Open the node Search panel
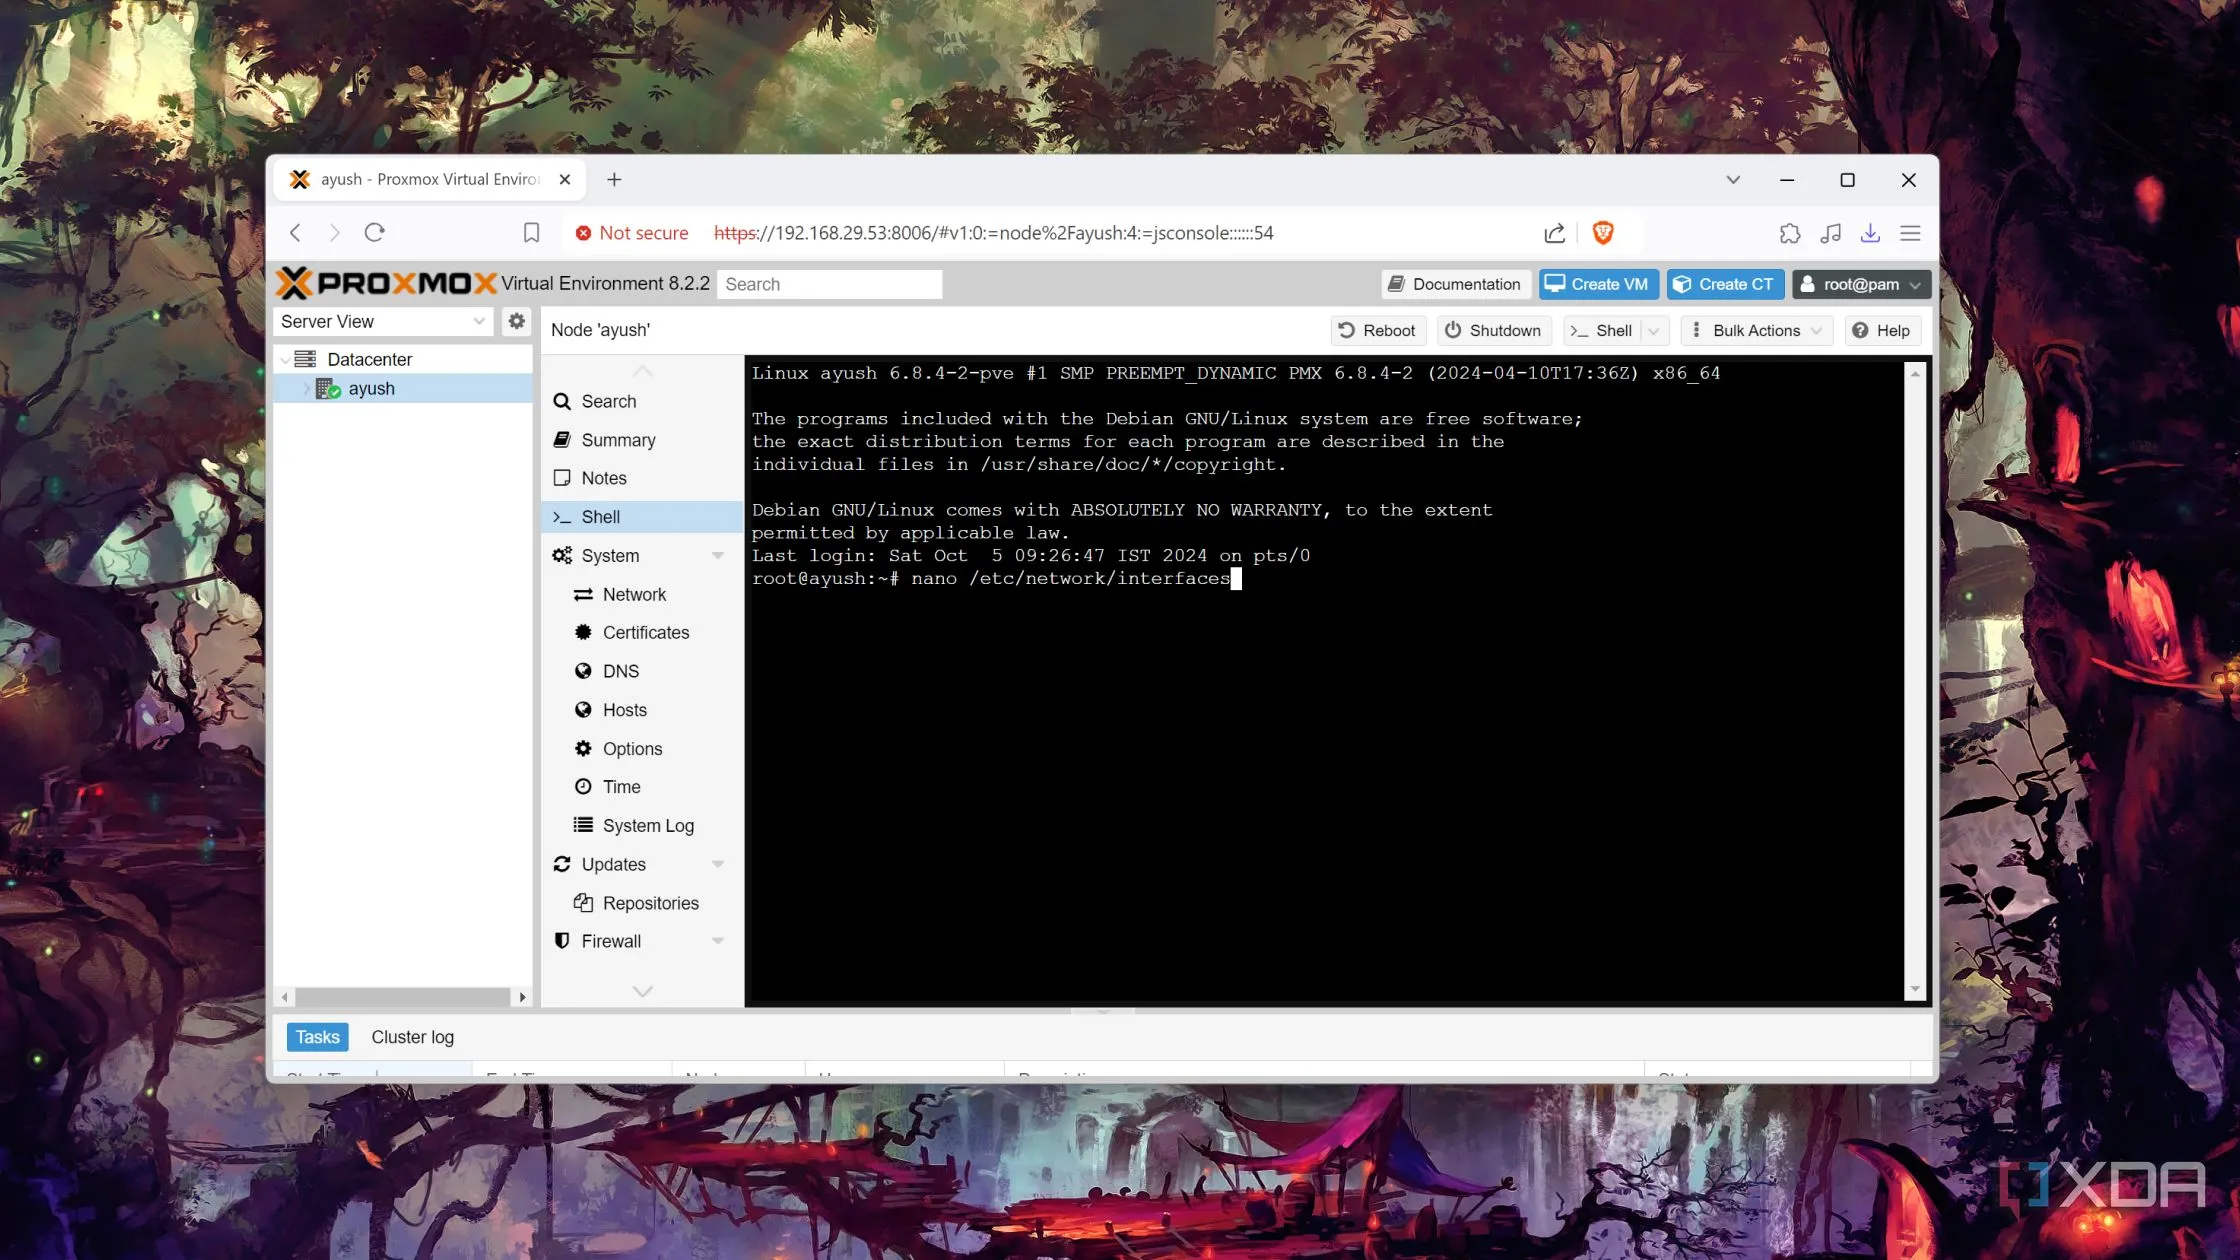2240x1260 pixels. (642, 401)
